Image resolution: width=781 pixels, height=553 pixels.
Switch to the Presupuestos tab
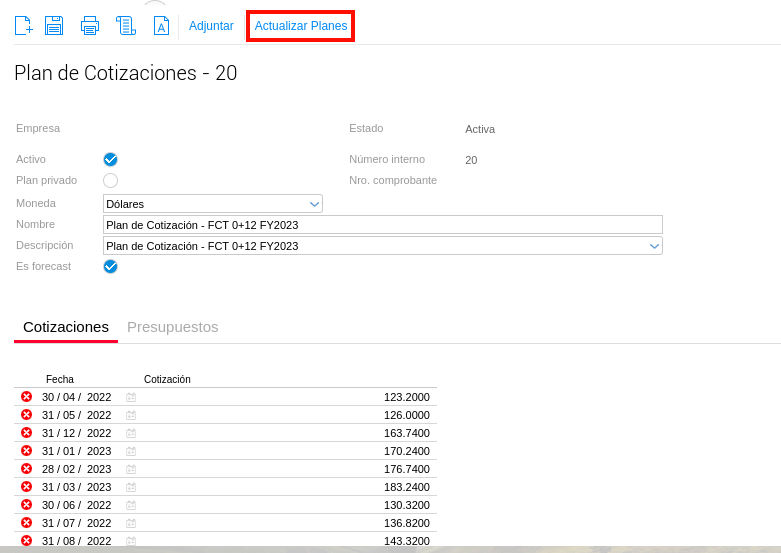(x=172, y=327)
